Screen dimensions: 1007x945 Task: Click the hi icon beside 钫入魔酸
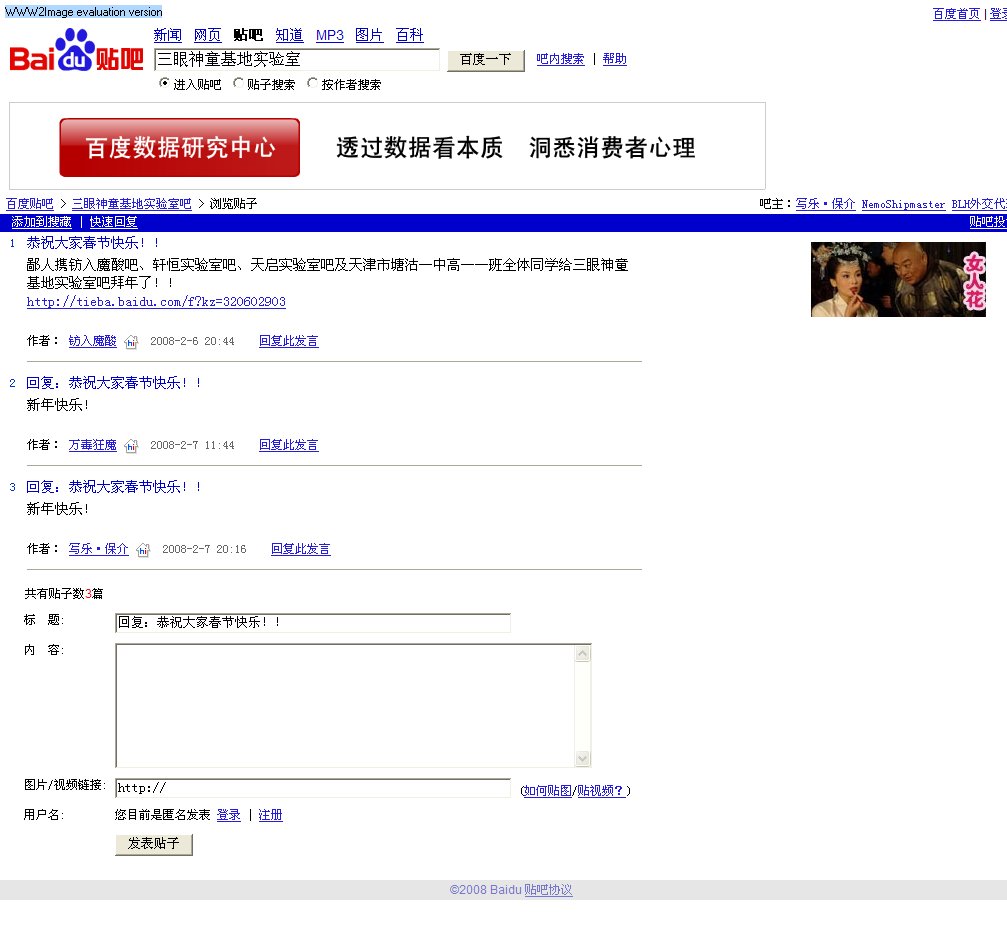click(x=131, y=342)
